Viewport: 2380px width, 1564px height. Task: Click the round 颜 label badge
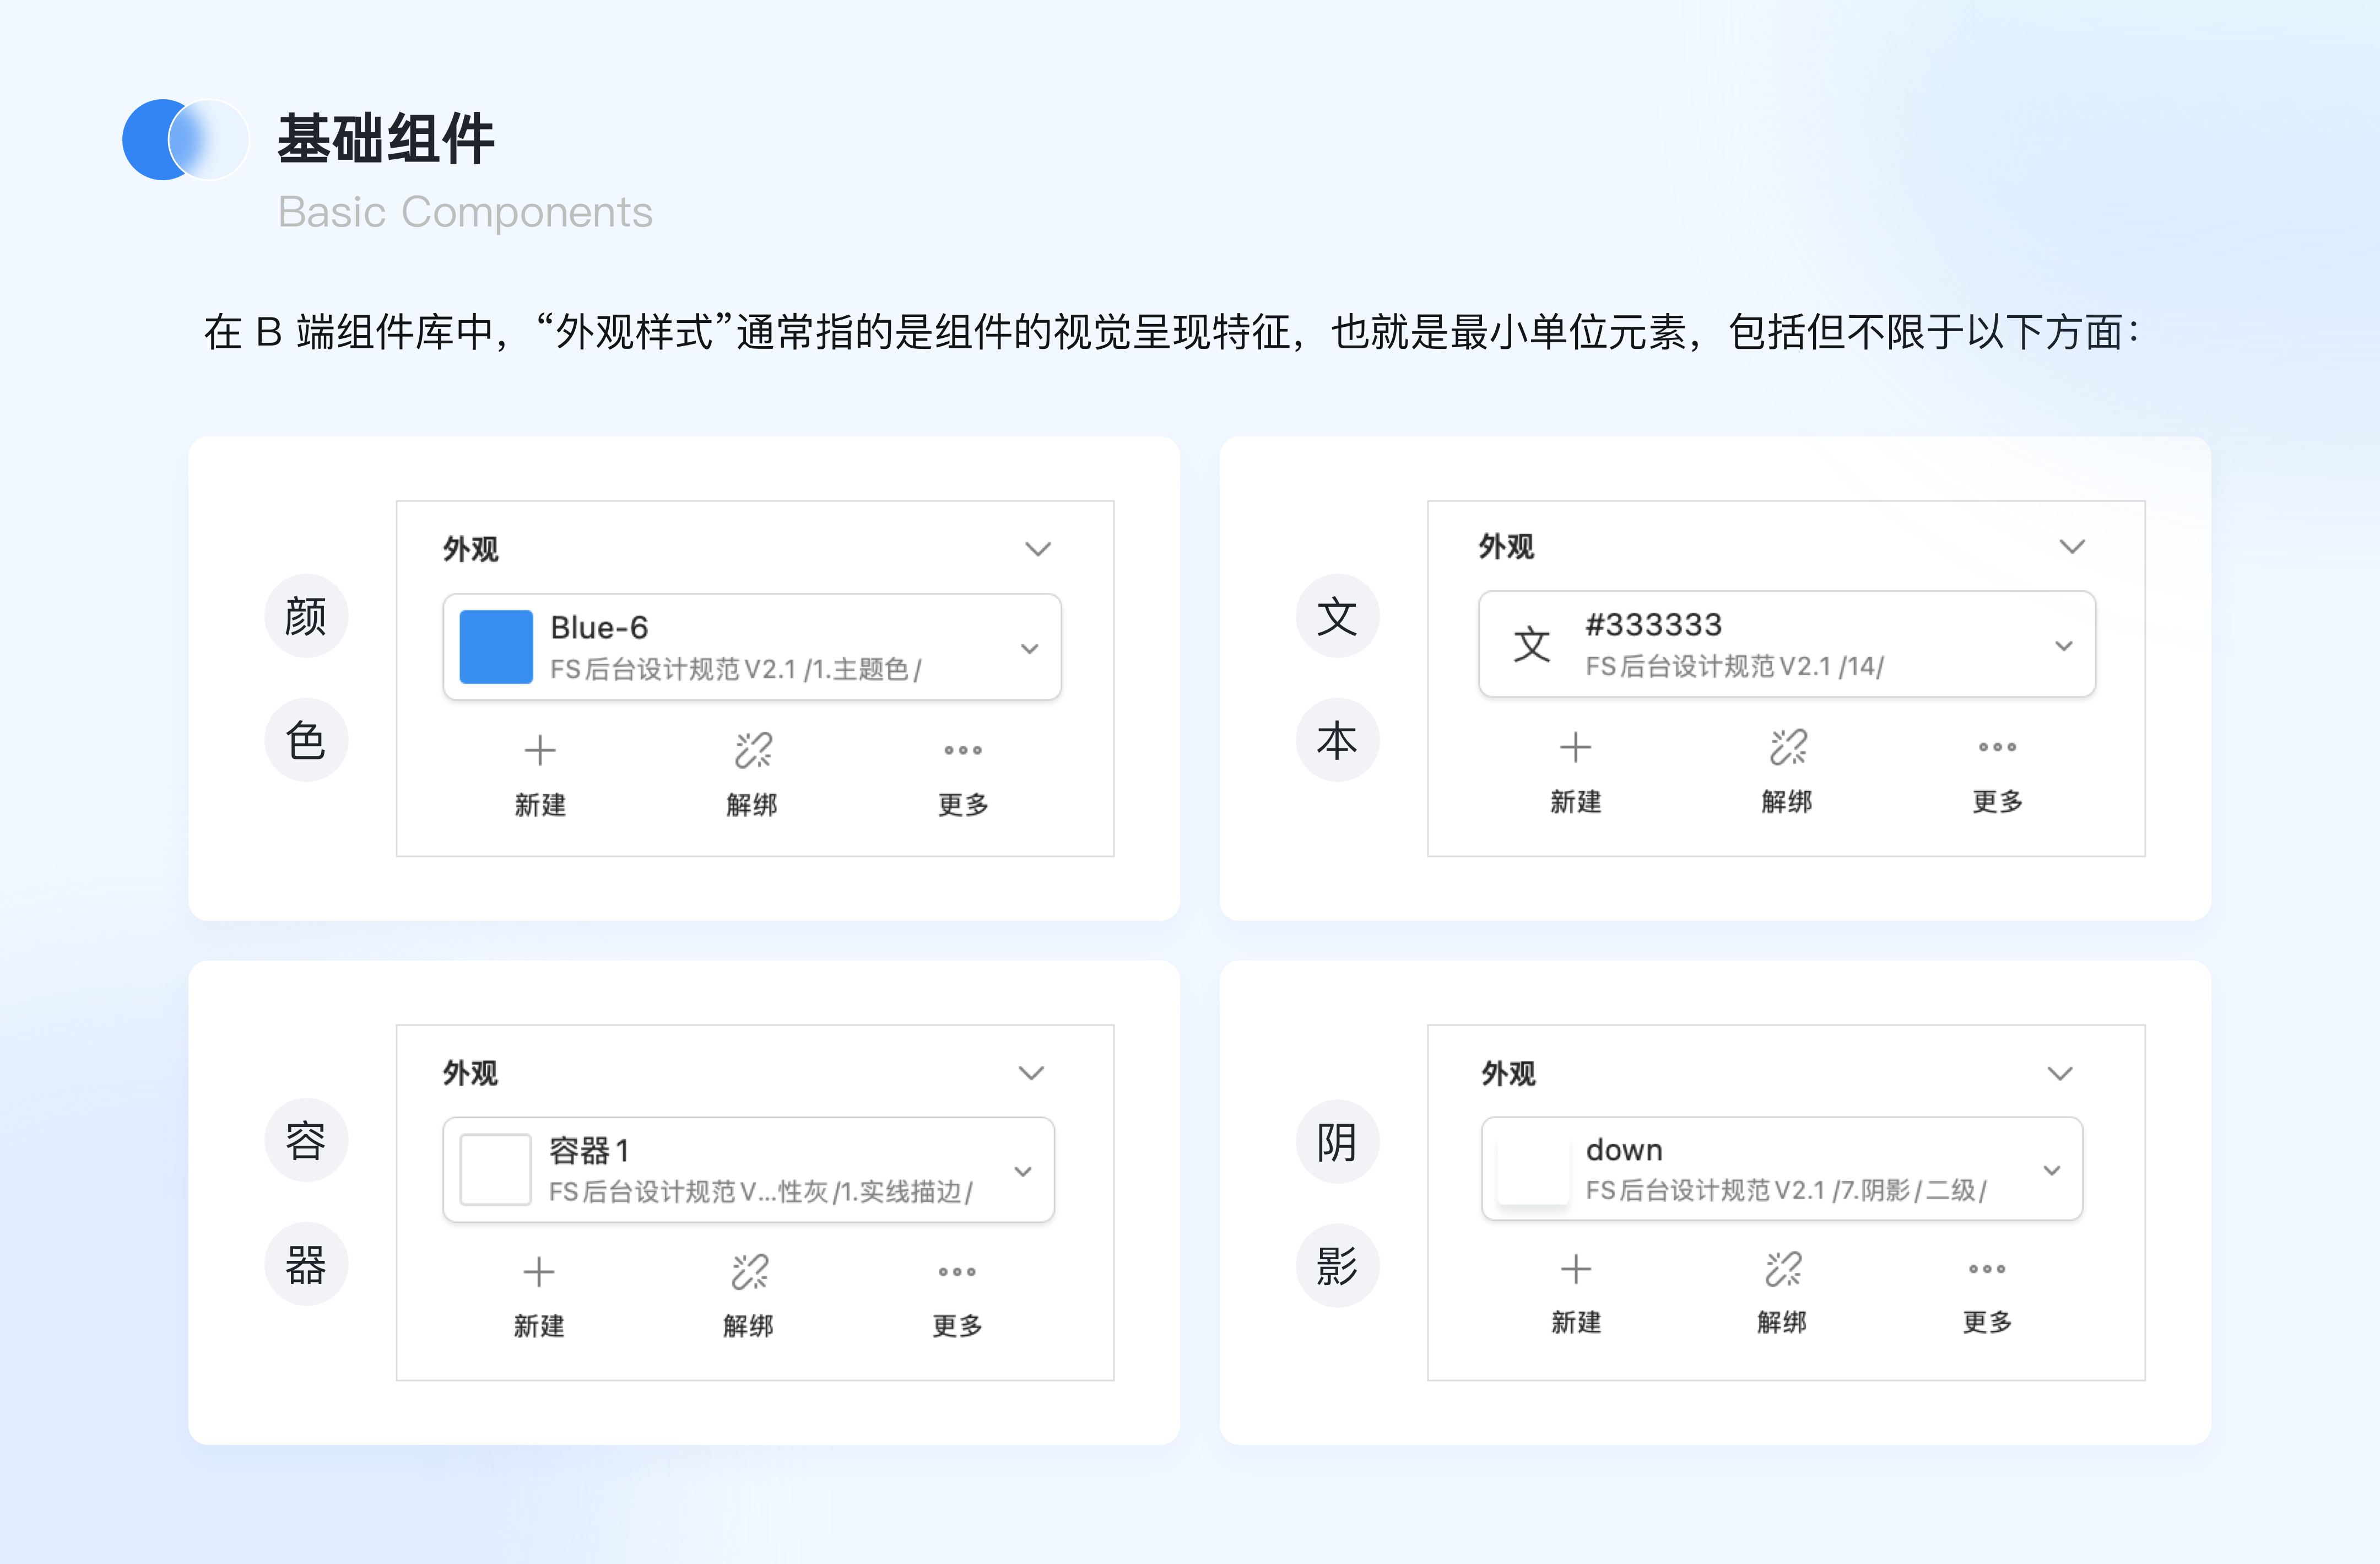click(306, 616)
